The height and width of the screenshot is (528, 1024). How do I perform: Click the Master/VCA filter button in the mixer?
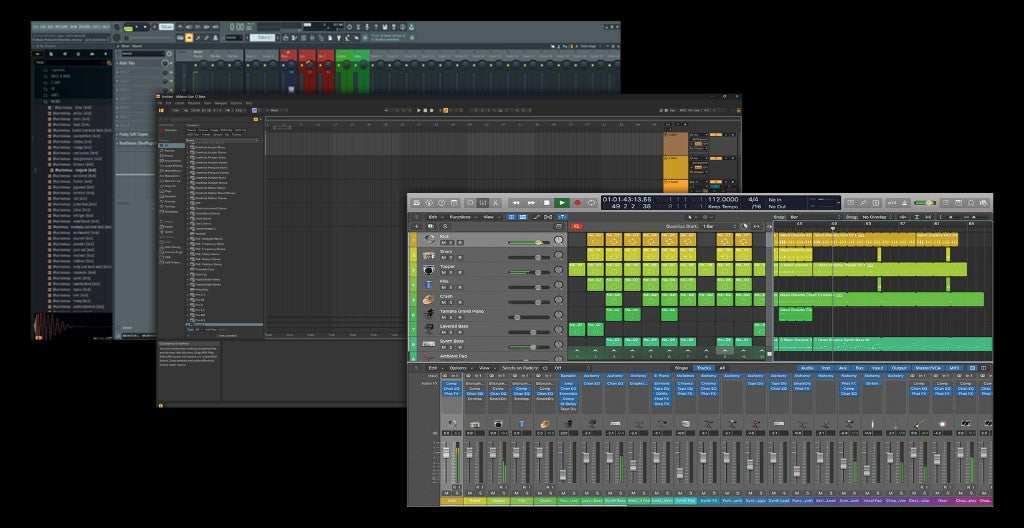click(928, 368)
